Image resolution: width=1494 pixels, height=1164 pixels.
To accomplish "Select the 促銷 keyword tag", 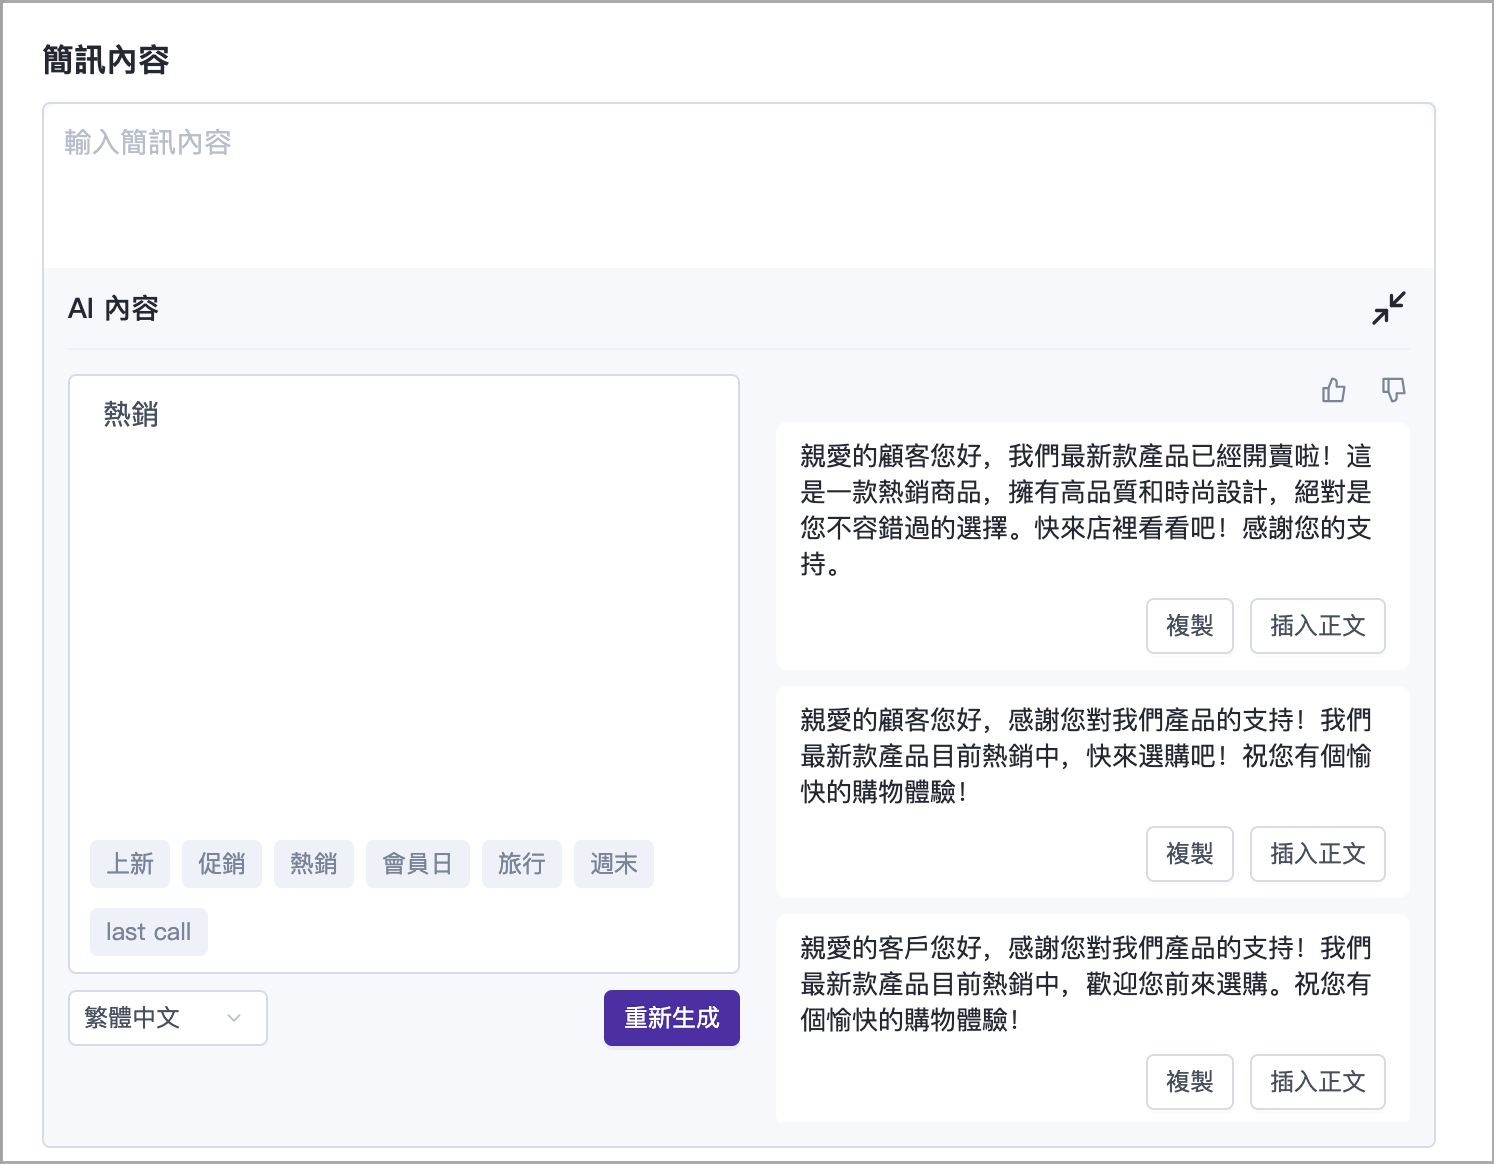I will pos(221,864).
